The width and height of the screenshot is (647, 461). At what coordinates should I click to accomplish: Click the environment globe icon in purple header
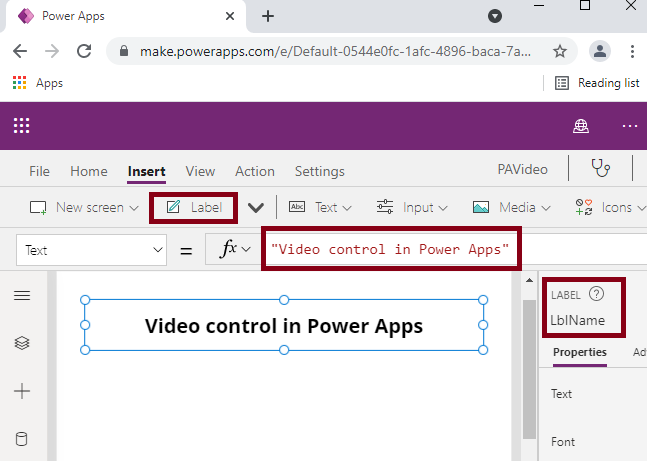click(581, 126)
